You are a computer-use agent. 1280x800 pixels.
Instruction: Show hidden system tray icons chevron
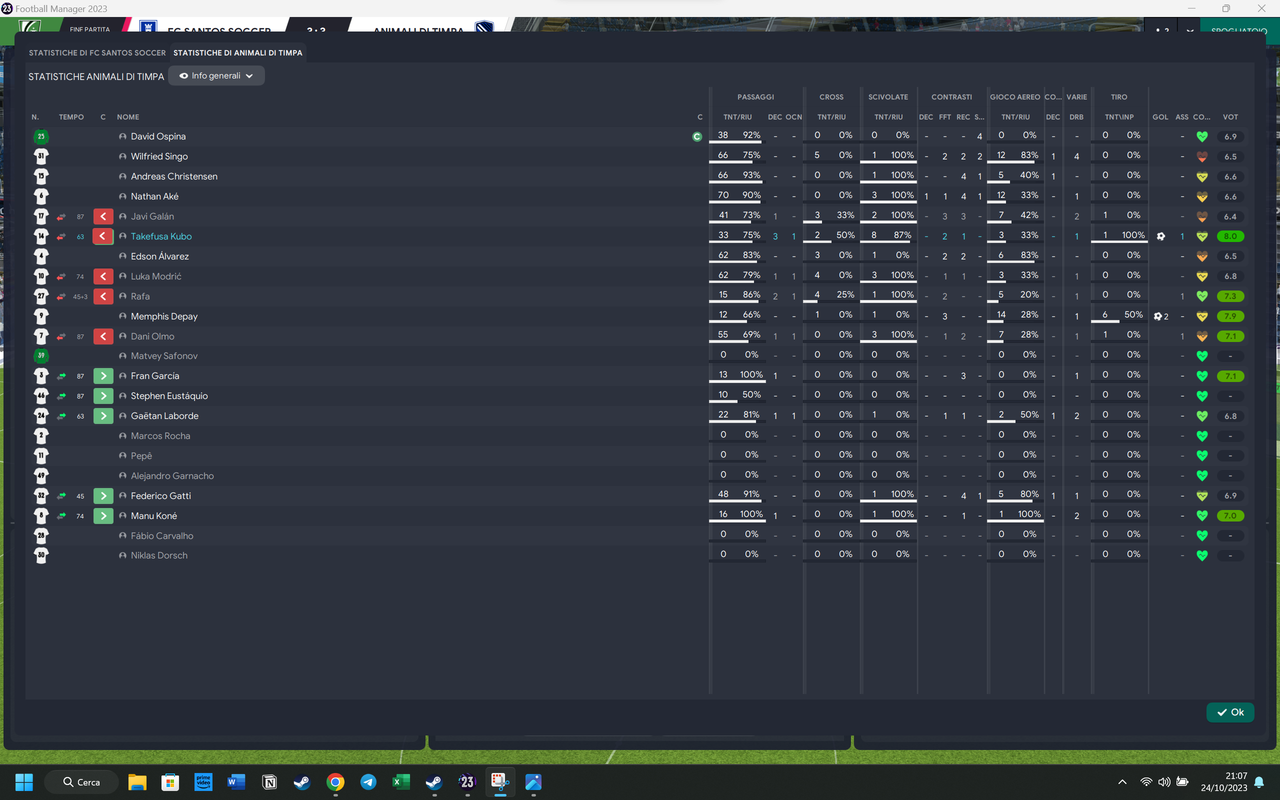[1122, 782]
